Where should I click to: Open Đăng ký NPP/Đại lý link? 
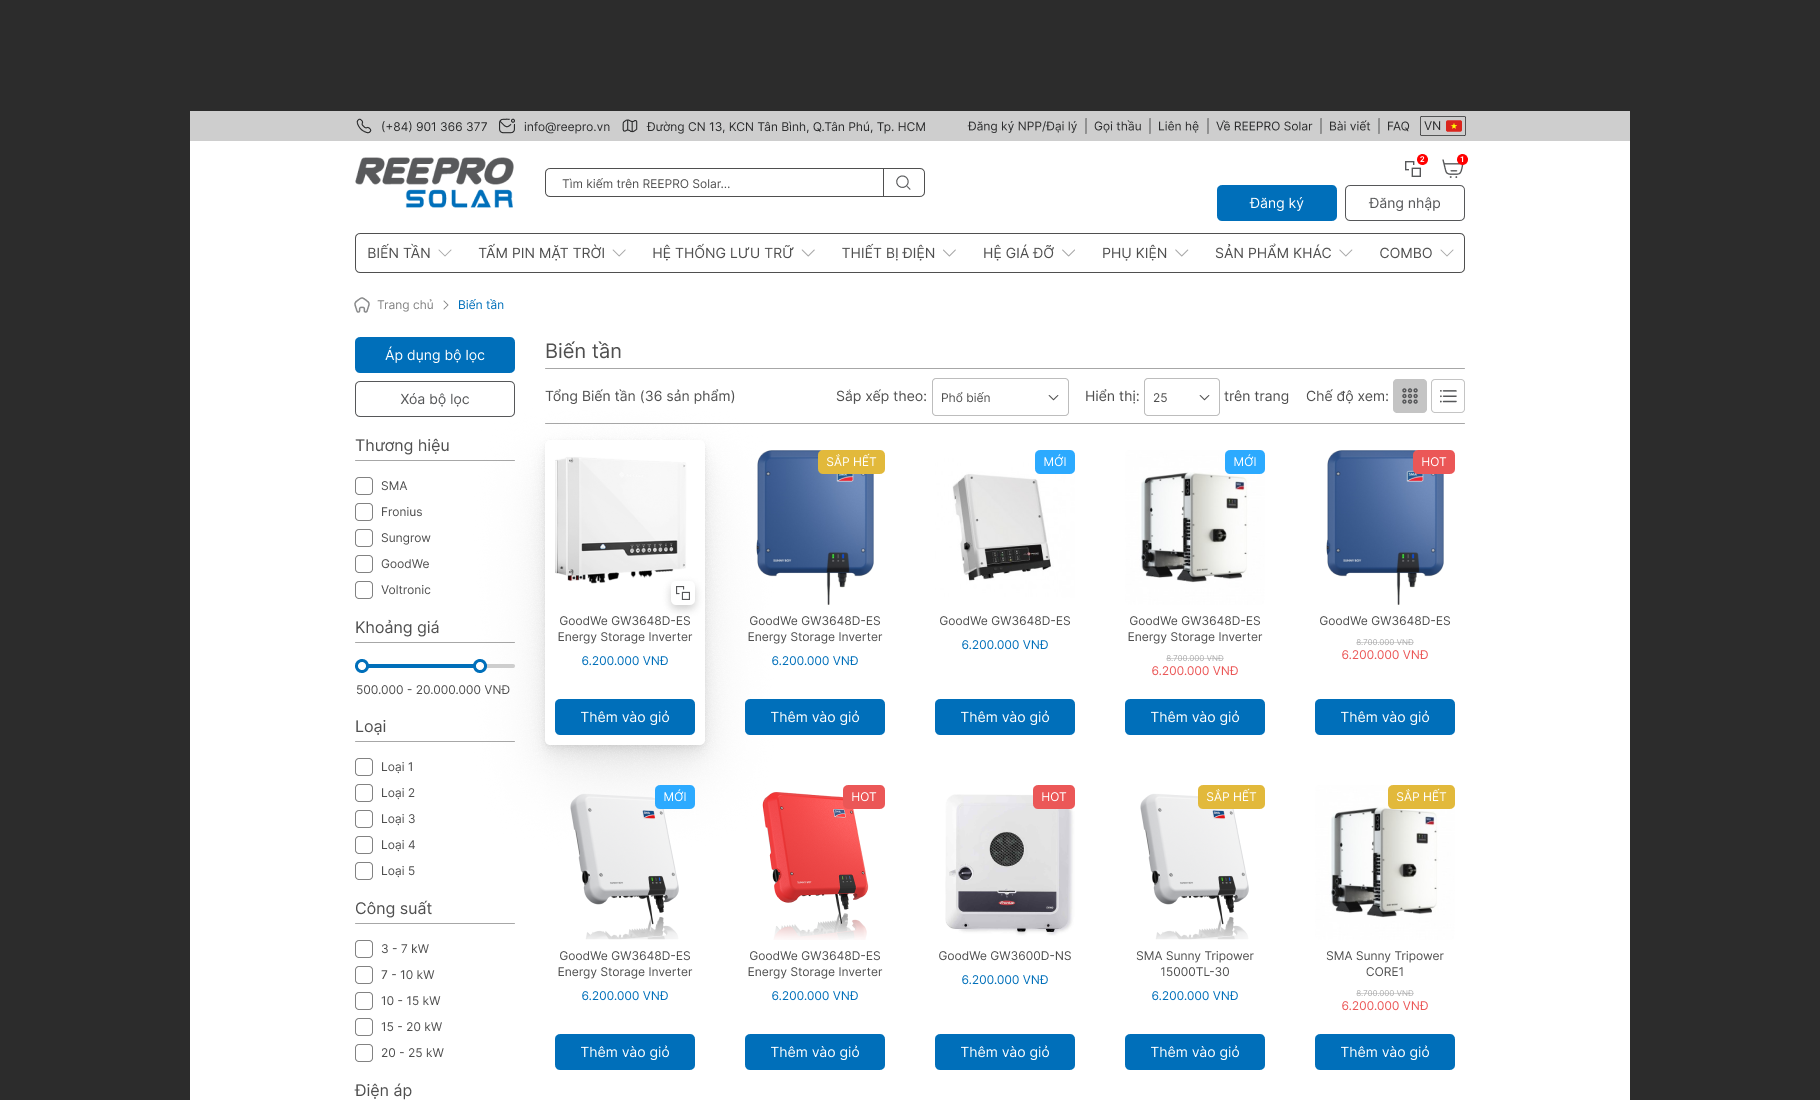[x=1022, y=126]
